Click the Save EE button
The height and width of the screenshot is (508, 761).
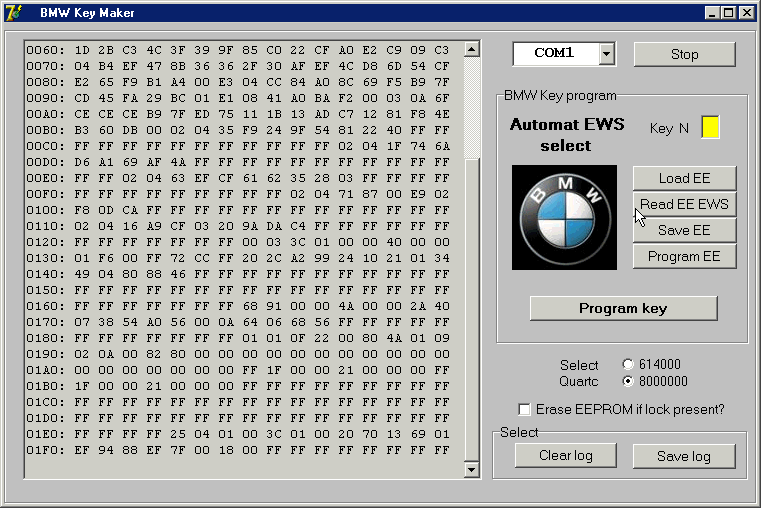684,230
